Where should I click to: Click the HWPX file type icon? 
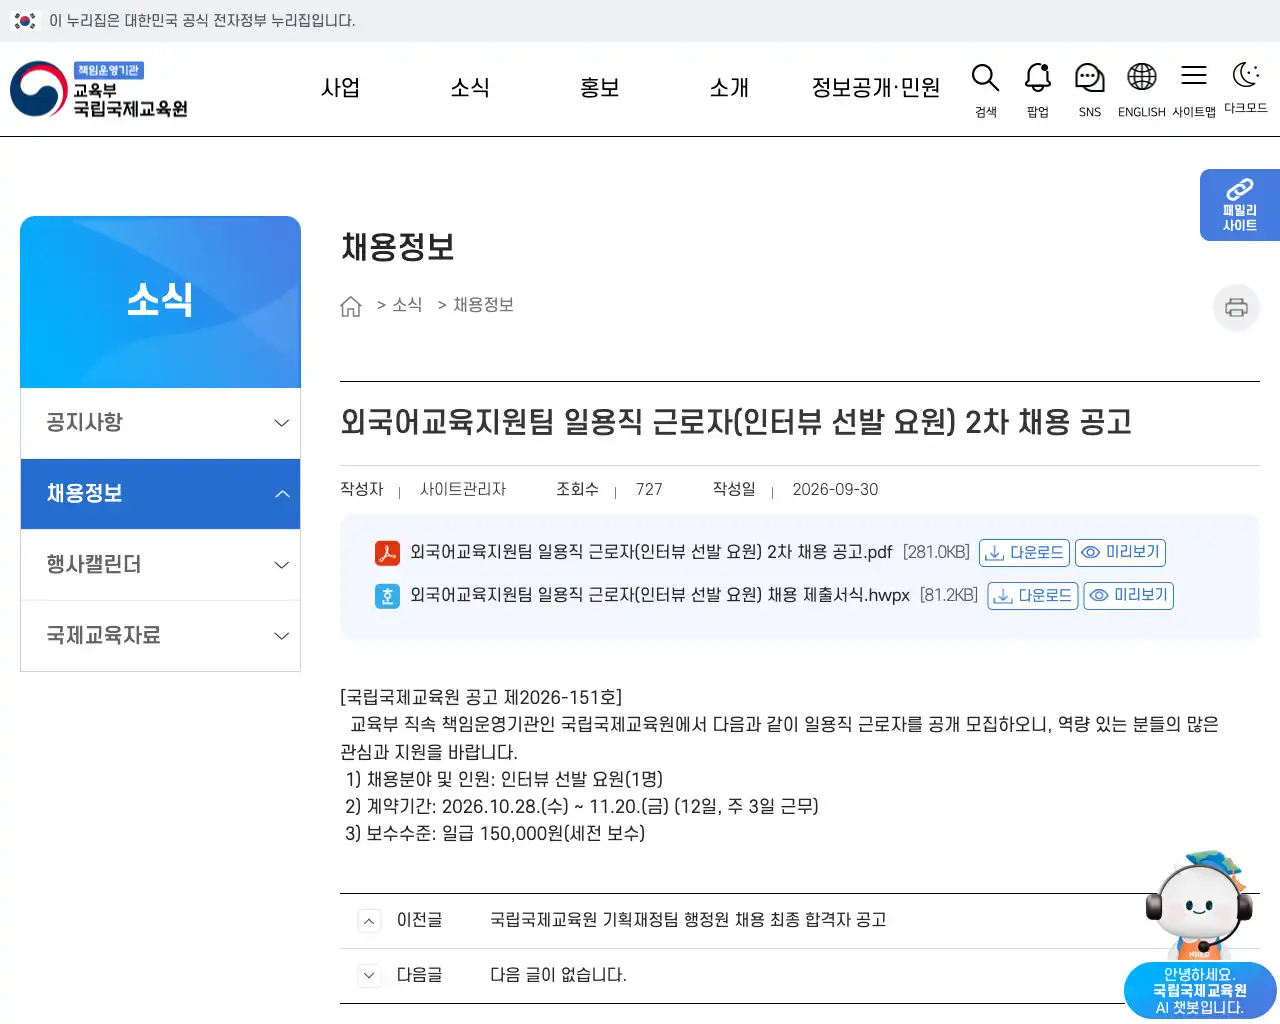coord(387,597)
